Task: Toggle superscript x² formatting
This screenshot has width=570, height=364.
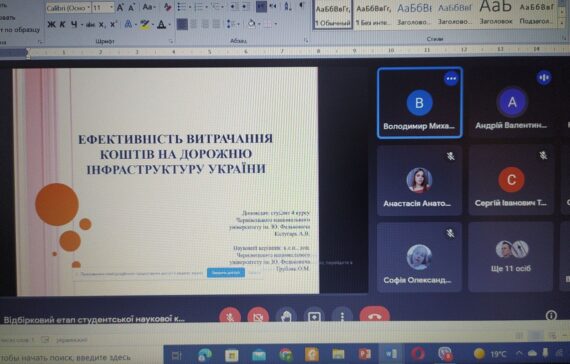Action: tap(113, 25)
